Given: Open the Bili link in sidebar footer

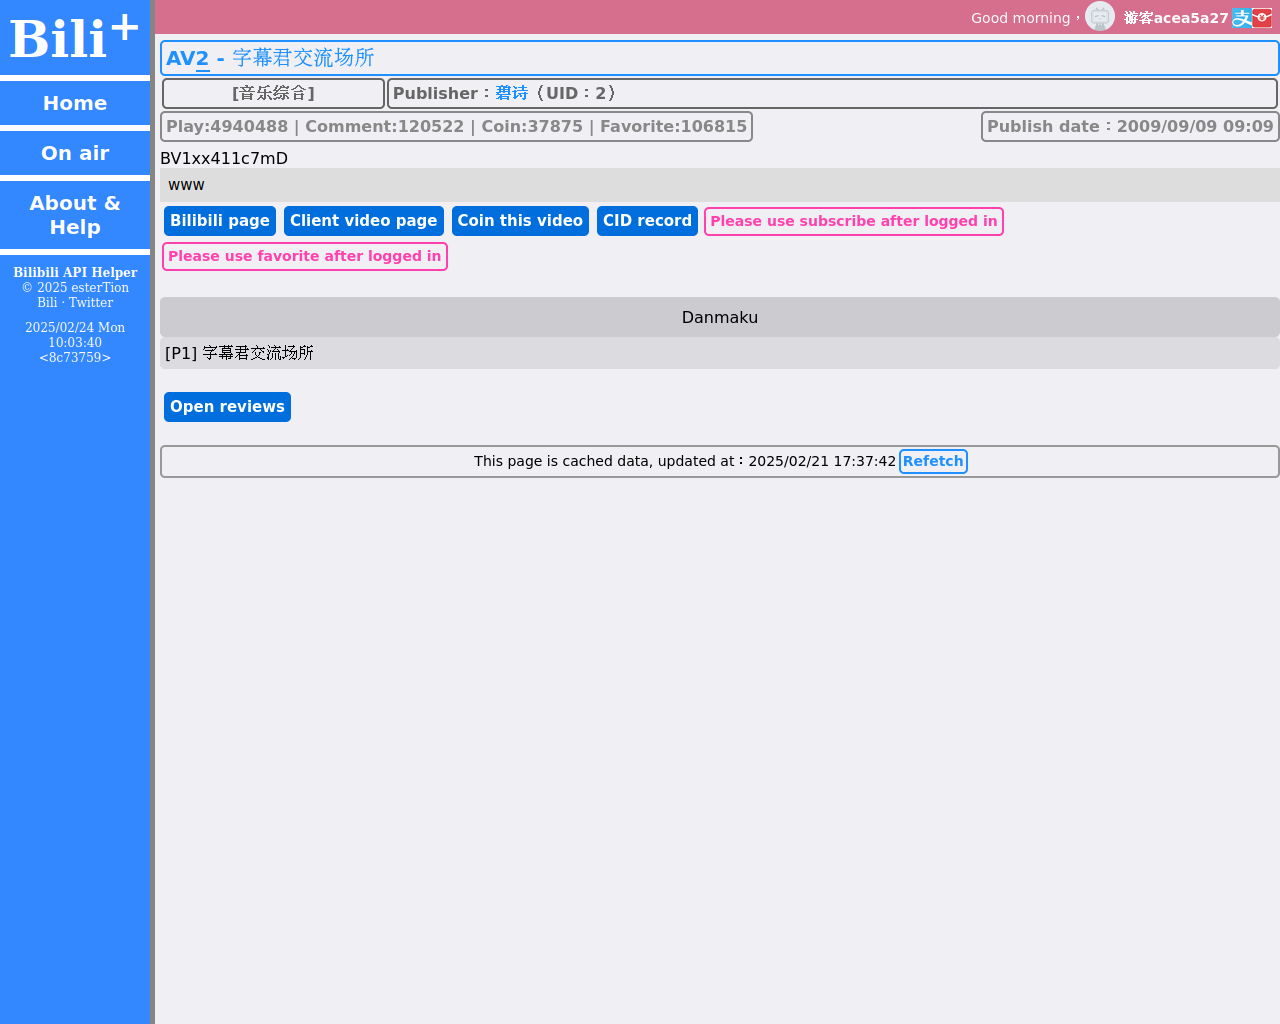Looking at the screenshot, I should [47, 302].
